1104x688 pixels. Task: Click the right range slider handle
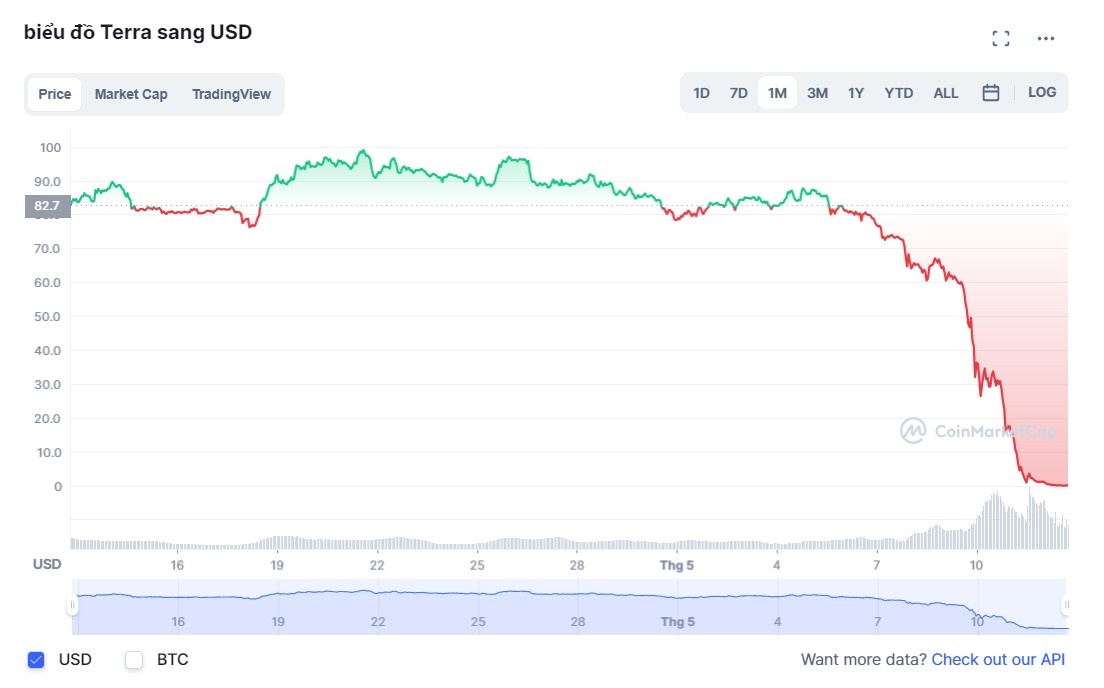(1067, 606)
